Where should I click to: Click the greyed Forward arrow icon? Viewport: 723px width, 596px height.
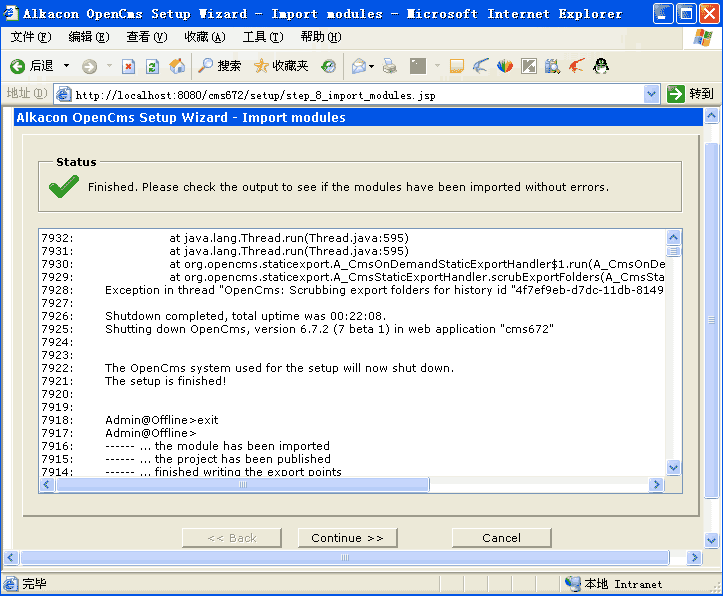click(89, 67)
